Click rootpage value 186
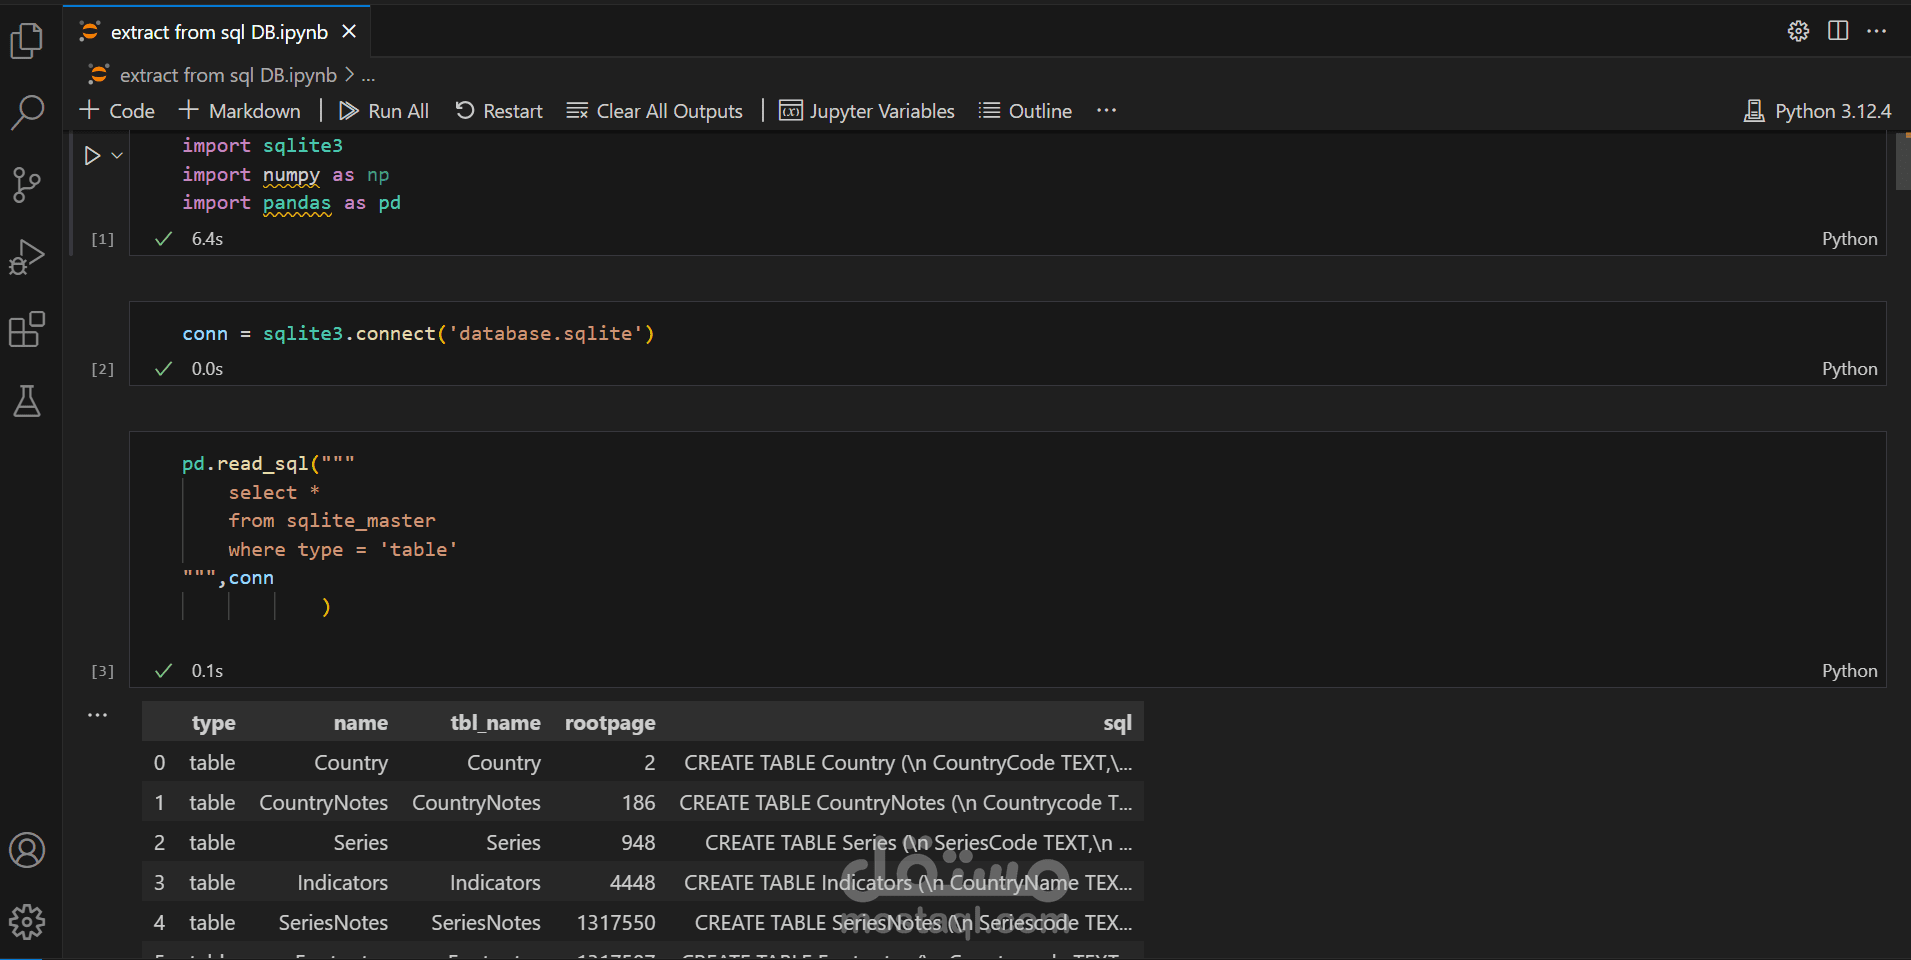 point(638,803)
